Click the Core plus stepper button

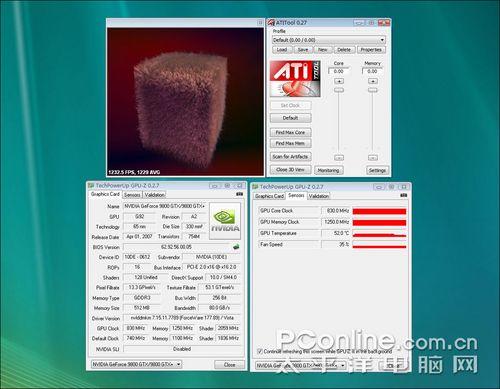[x=339, y=81]
